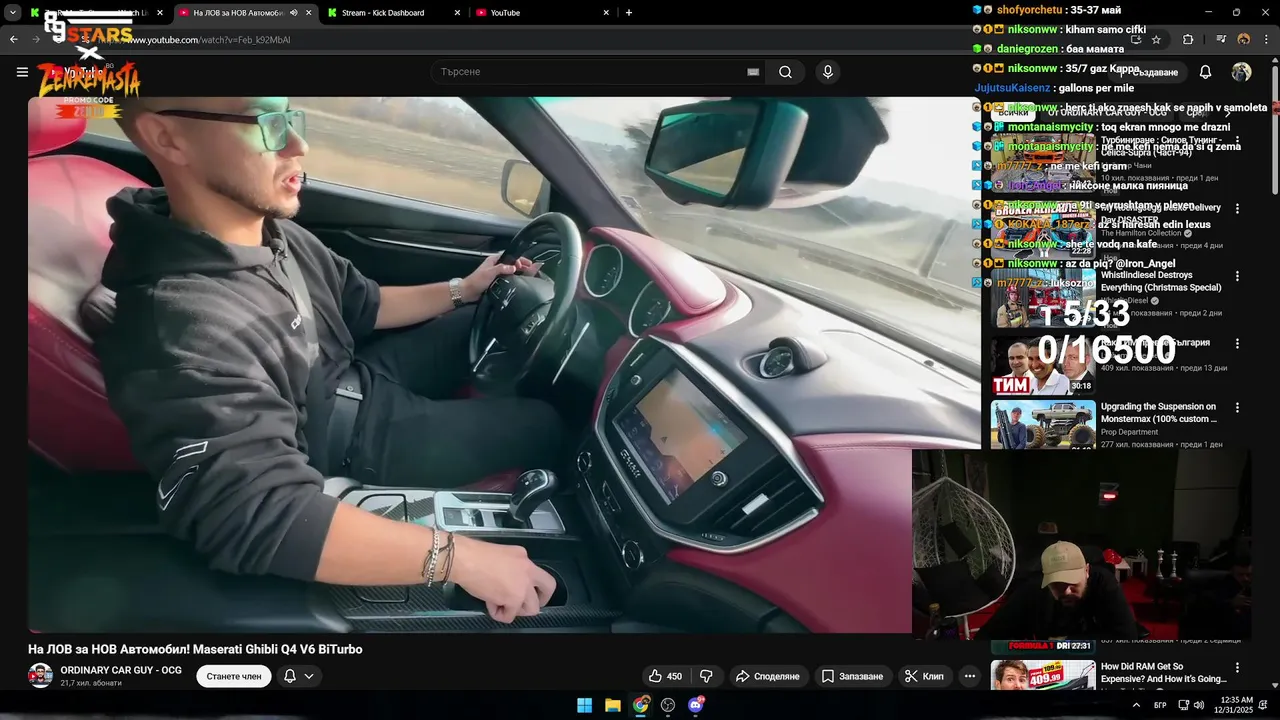Open the Whistlindiesel firetruck video thumbnail
The image size is (1280, 720).
coord(1043,298)
